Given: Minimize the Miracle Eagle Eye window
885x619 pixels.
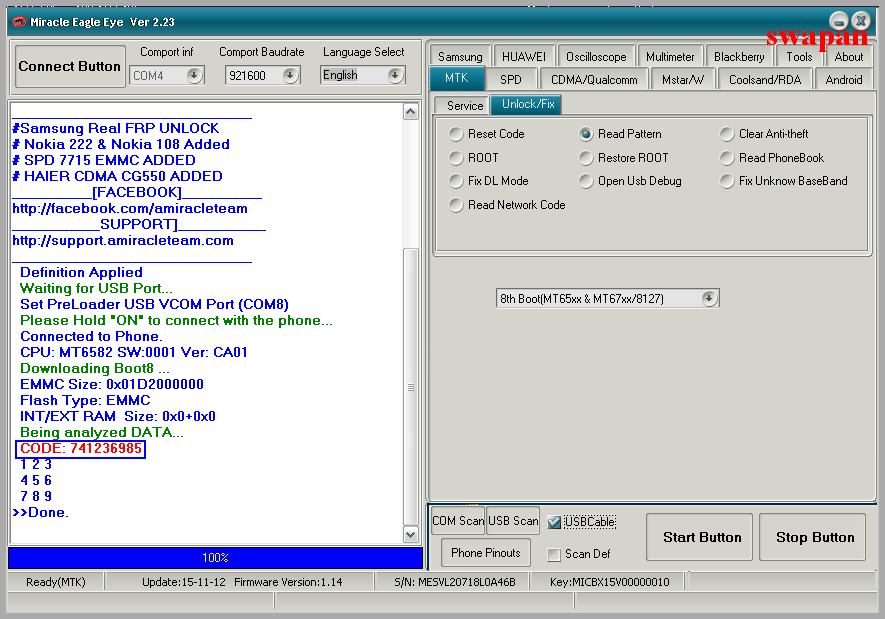Looking at the screenshot, I should click(839, 21).
